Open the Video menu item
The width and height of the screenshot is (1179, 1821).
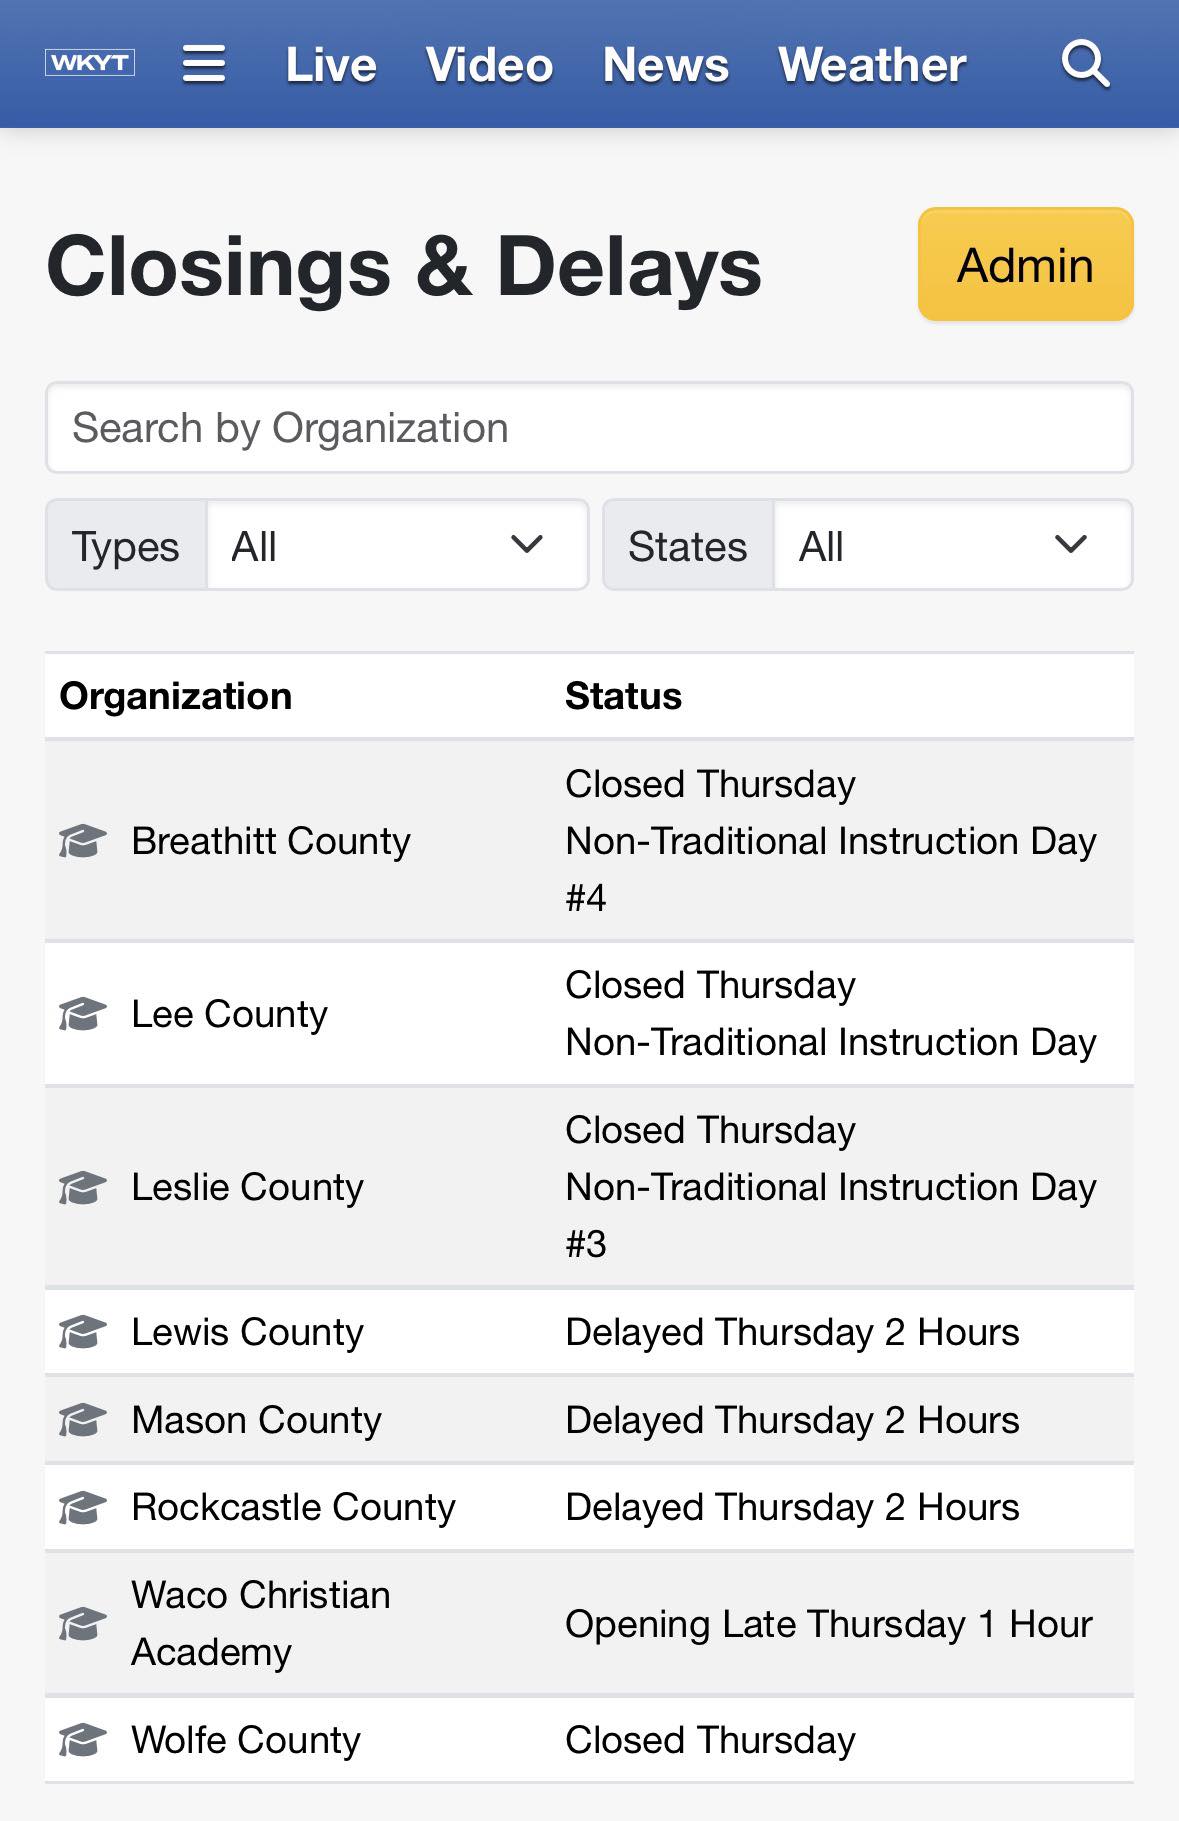pos(489,65)
